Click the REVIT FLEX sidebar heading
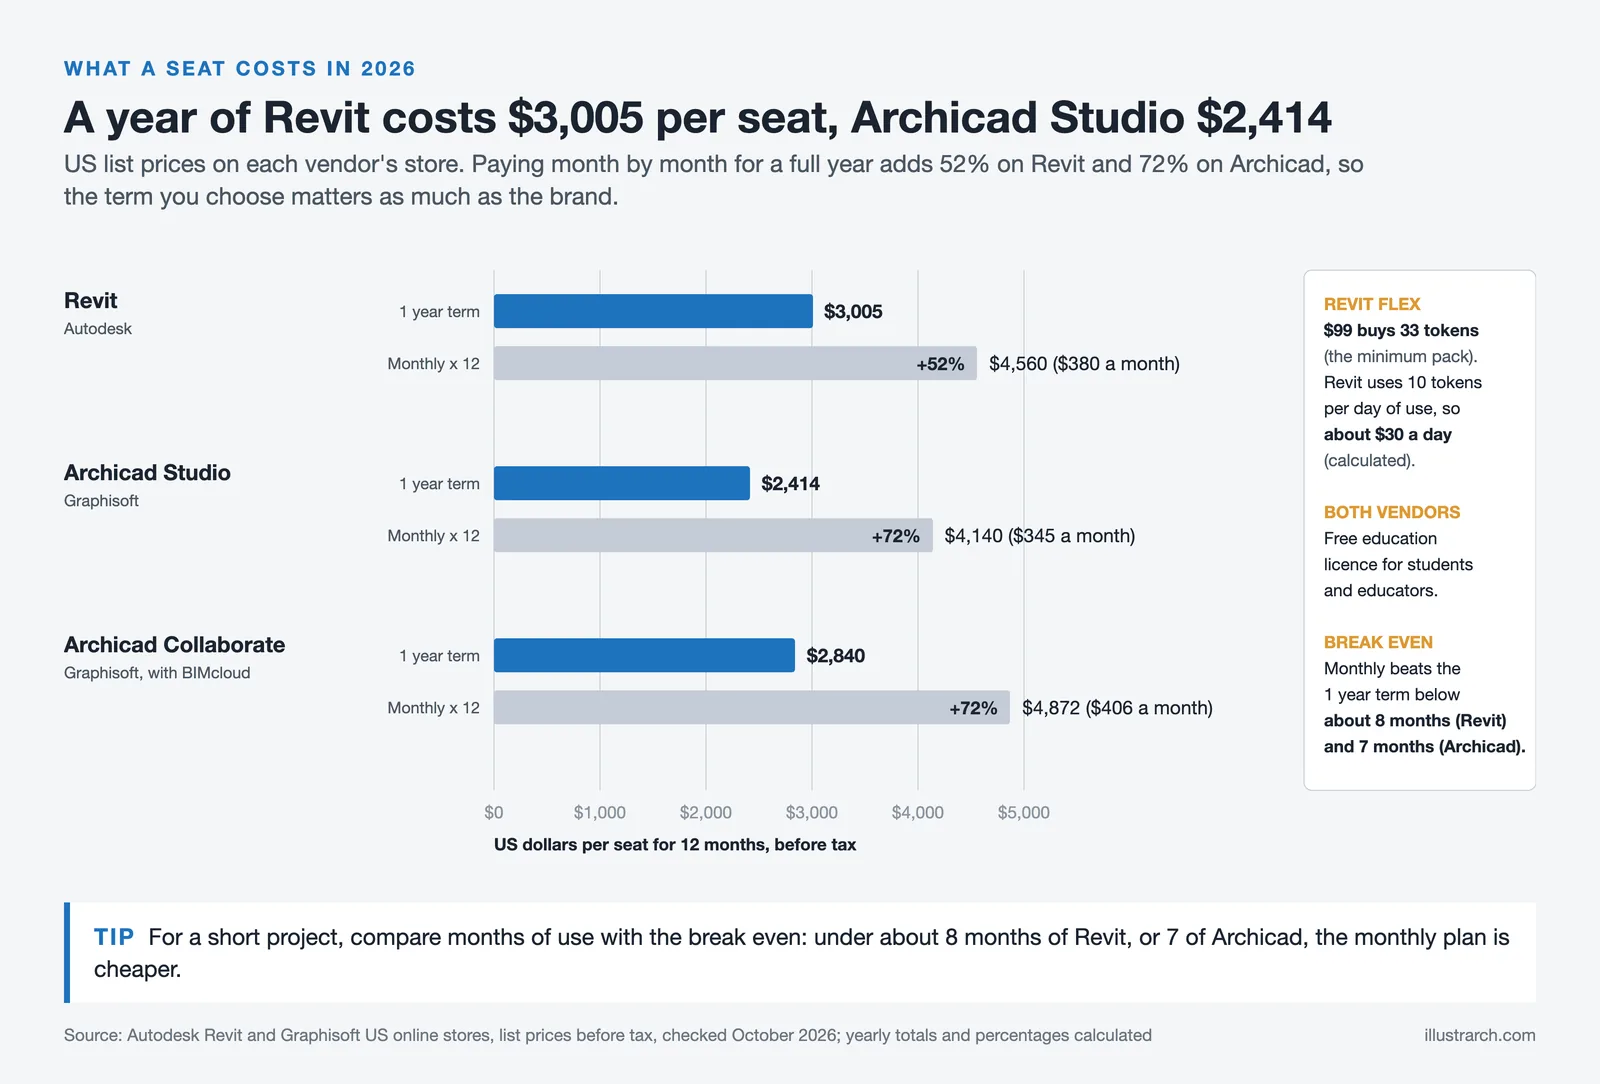The image size is (1600, 1084). (1372, 304)
